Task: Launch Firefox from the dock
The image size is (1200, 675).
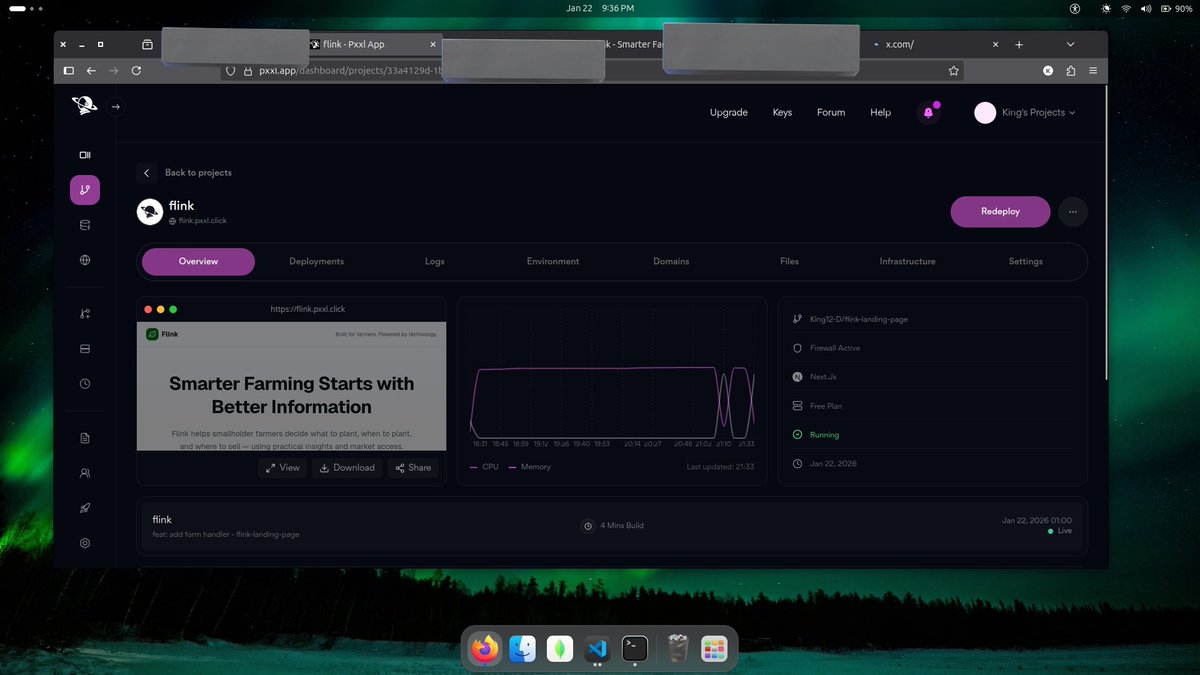Action: (485, 649)
